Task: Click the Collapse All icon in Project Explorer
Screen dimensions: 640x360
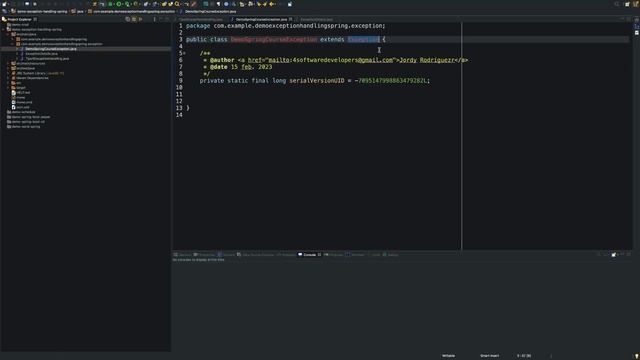Action: tap(128, 19)
